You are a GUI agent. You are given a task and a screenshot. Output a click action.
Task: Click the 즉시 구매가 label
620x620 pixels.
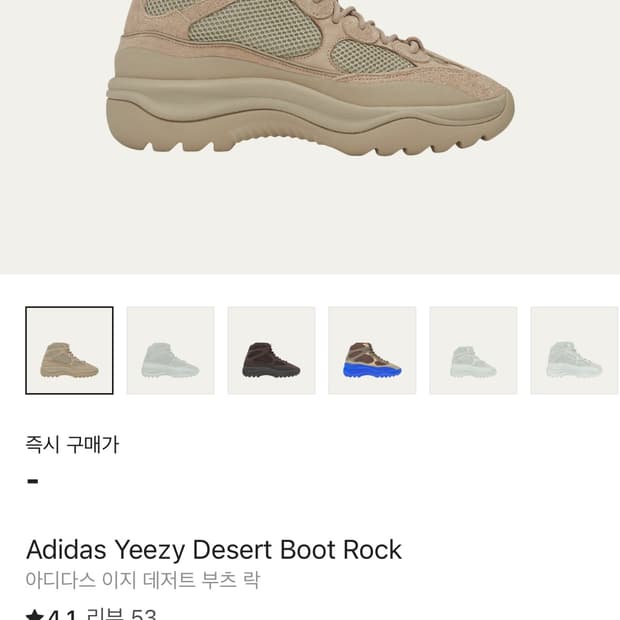72,445
